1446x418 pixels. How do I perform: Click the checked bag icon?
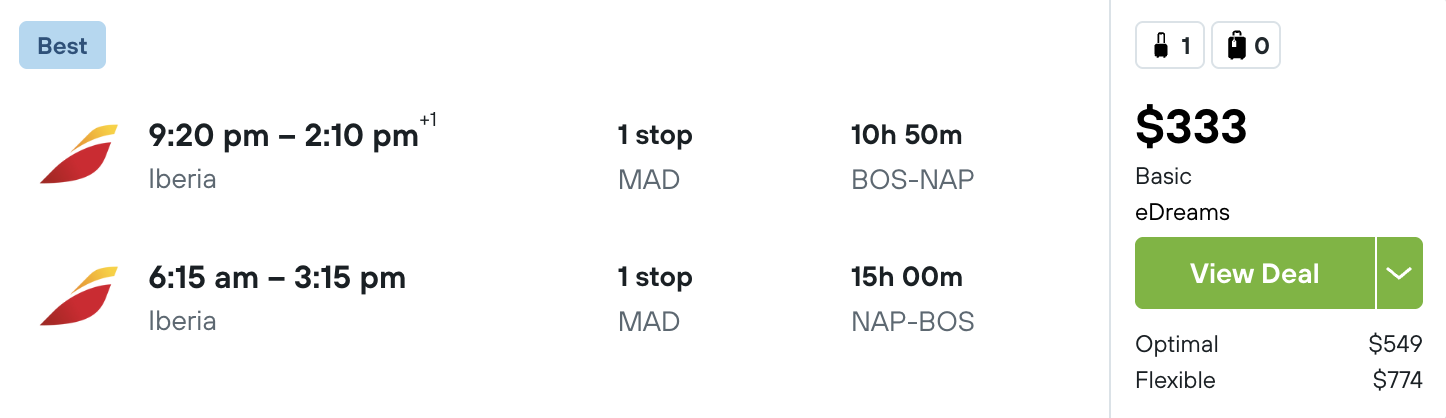tap(1237, 46)
